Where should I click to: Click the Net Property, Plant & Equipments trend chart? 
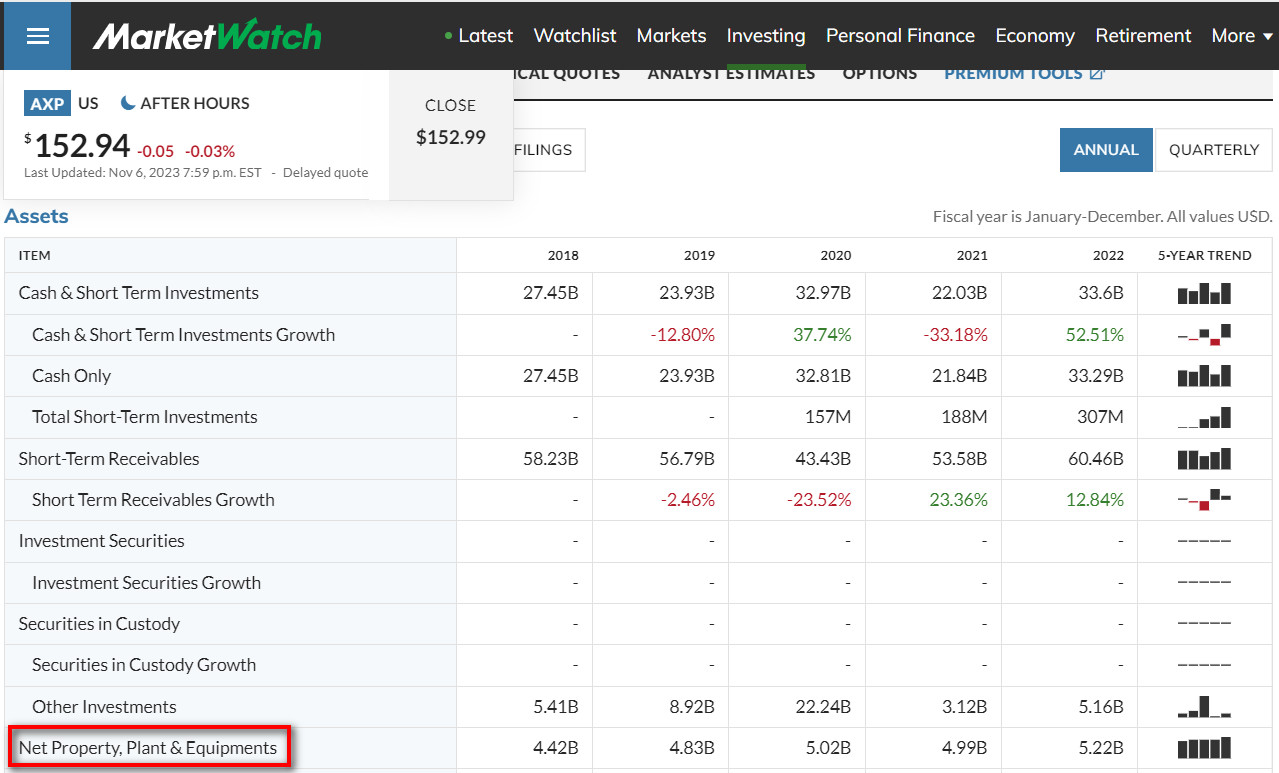pyautogui.click(x=1204, y=748)
